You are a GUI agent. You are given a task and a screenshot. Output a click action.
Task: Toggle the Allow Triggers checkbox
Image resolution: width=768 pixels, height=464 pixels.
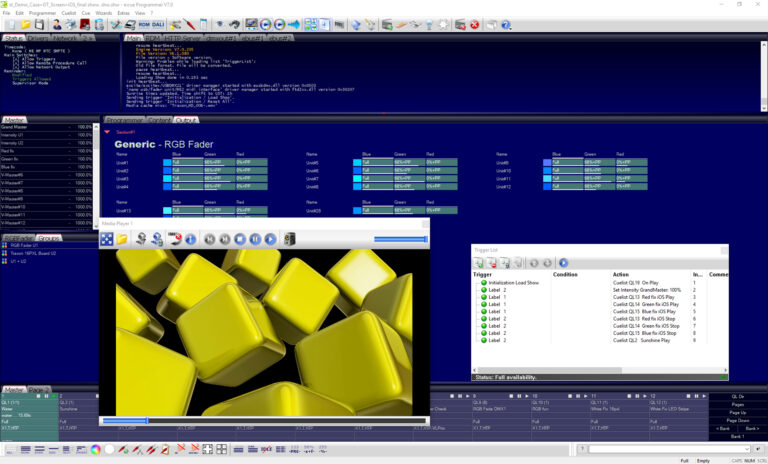(16, 59)
